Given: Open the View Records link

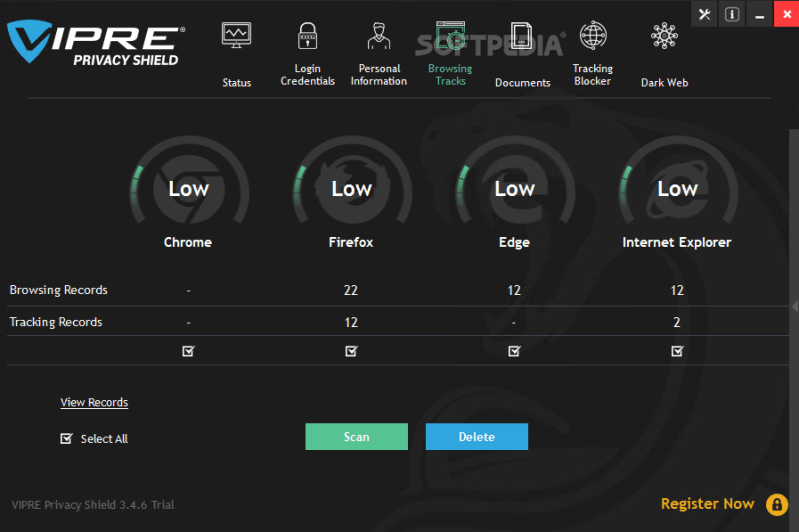Looking at the screenshot, I should pos(94,403).
